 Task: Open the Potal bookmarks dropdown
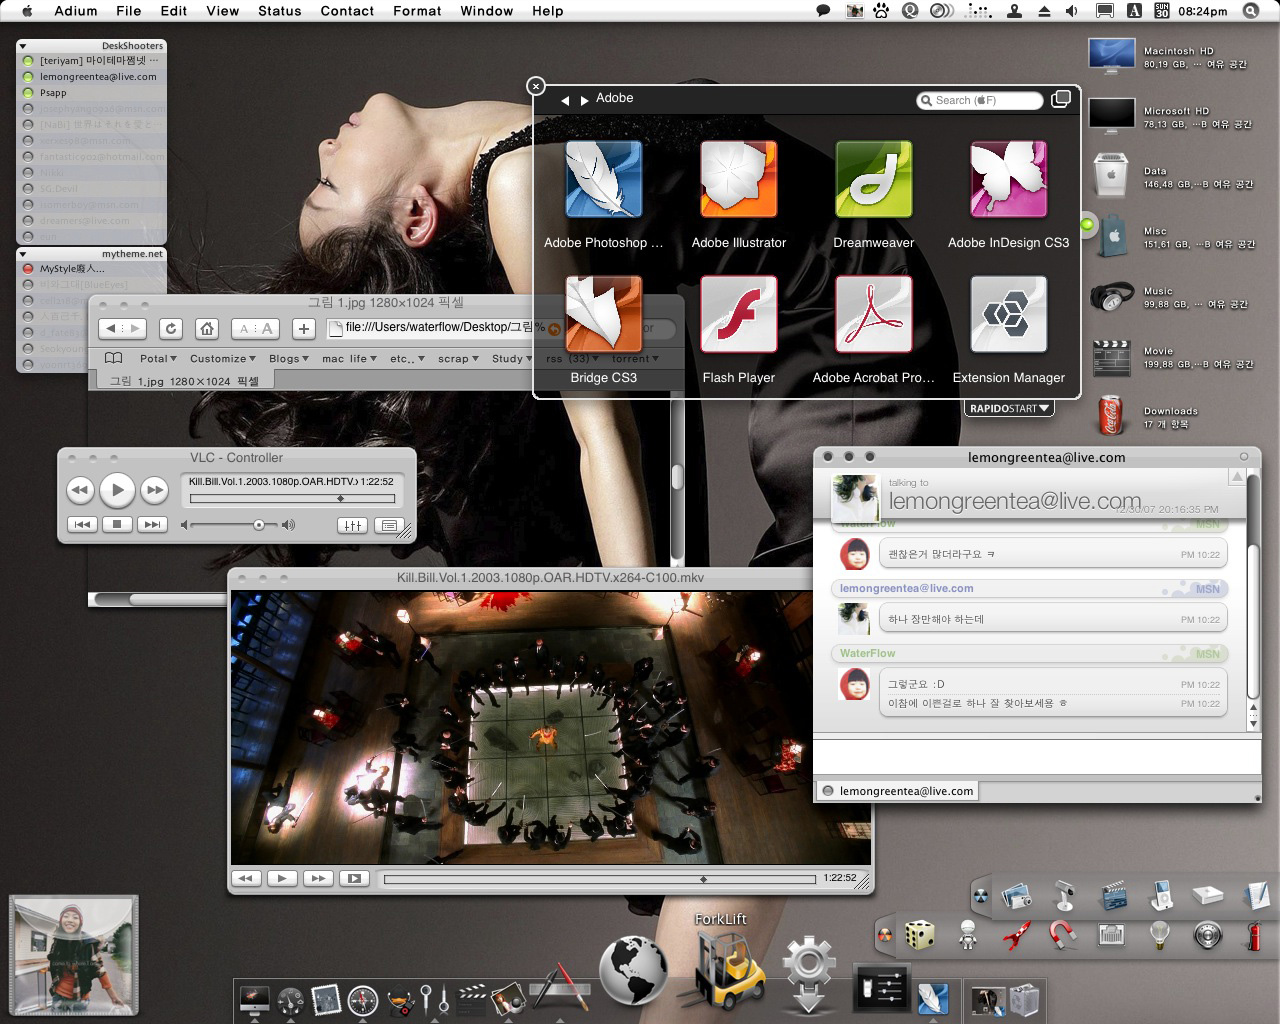pyautogui.click(x=158, y=358)
